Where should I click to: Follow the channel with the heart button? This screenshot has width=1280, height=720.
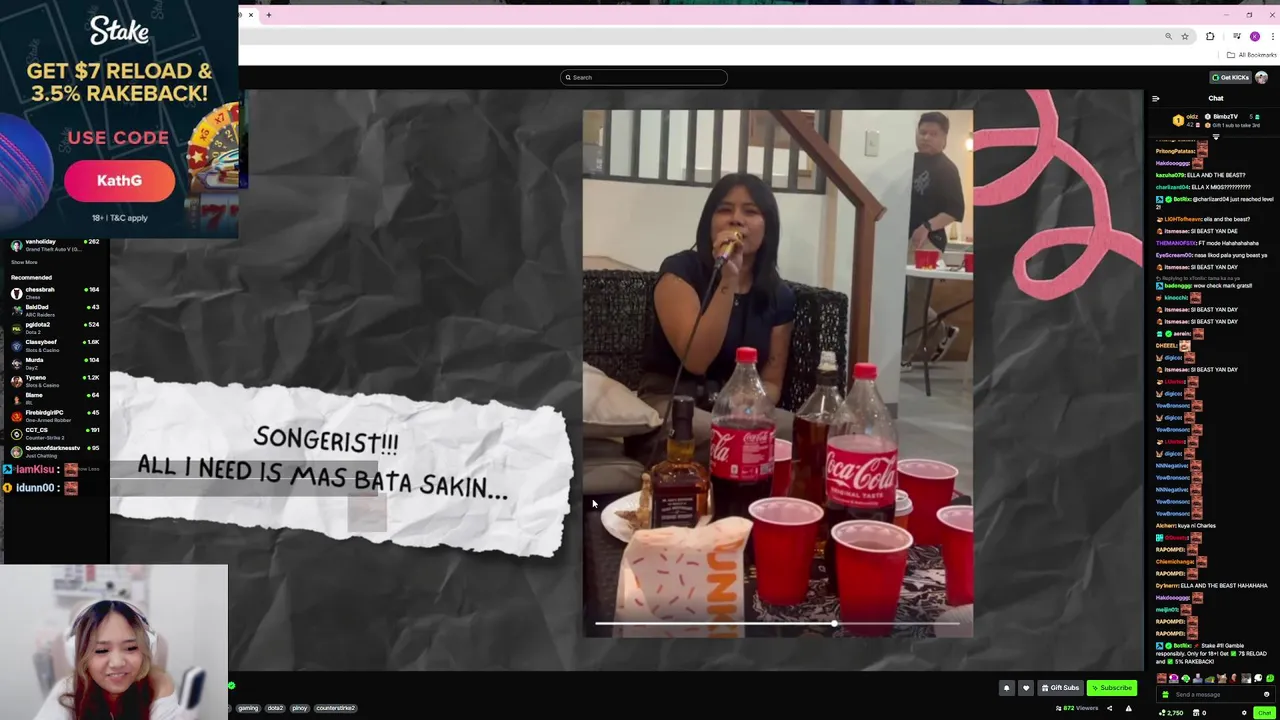pyautogui.click(x=1025, y=688)
